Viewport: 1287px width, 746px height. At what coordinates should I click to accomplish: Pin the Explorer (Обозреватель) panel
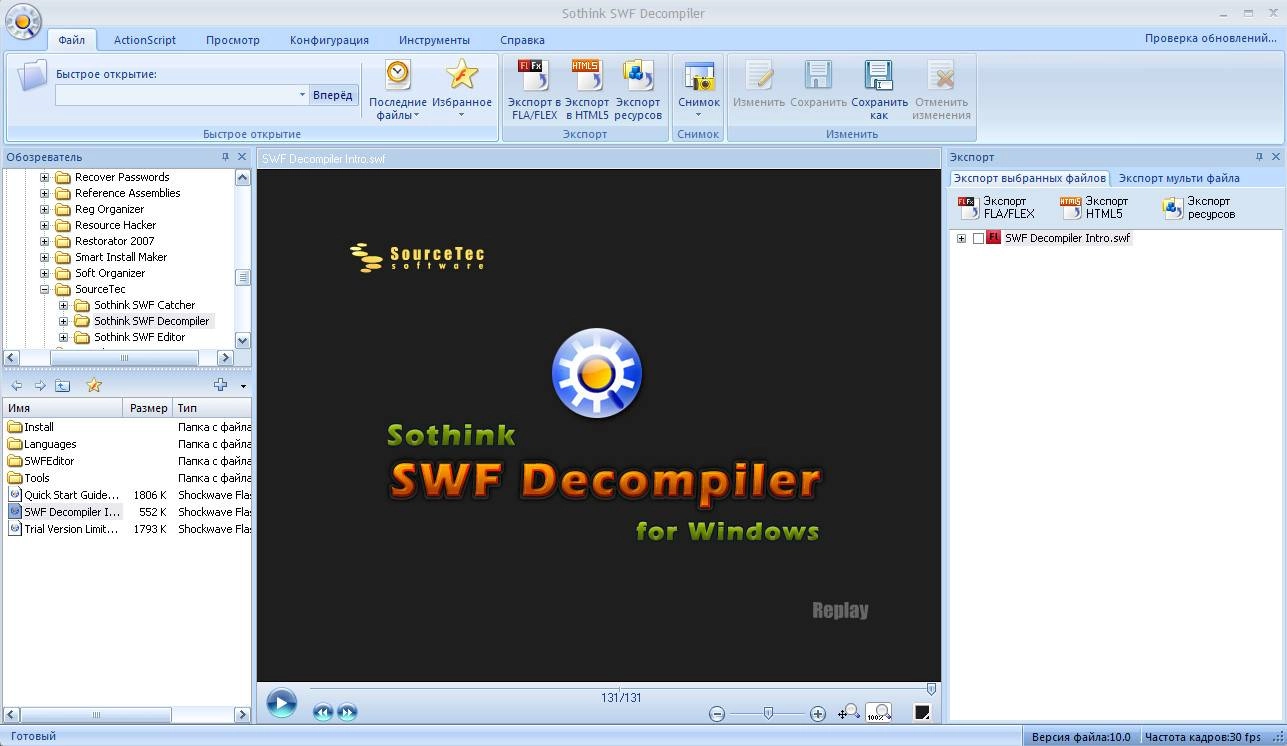[225, 157]
